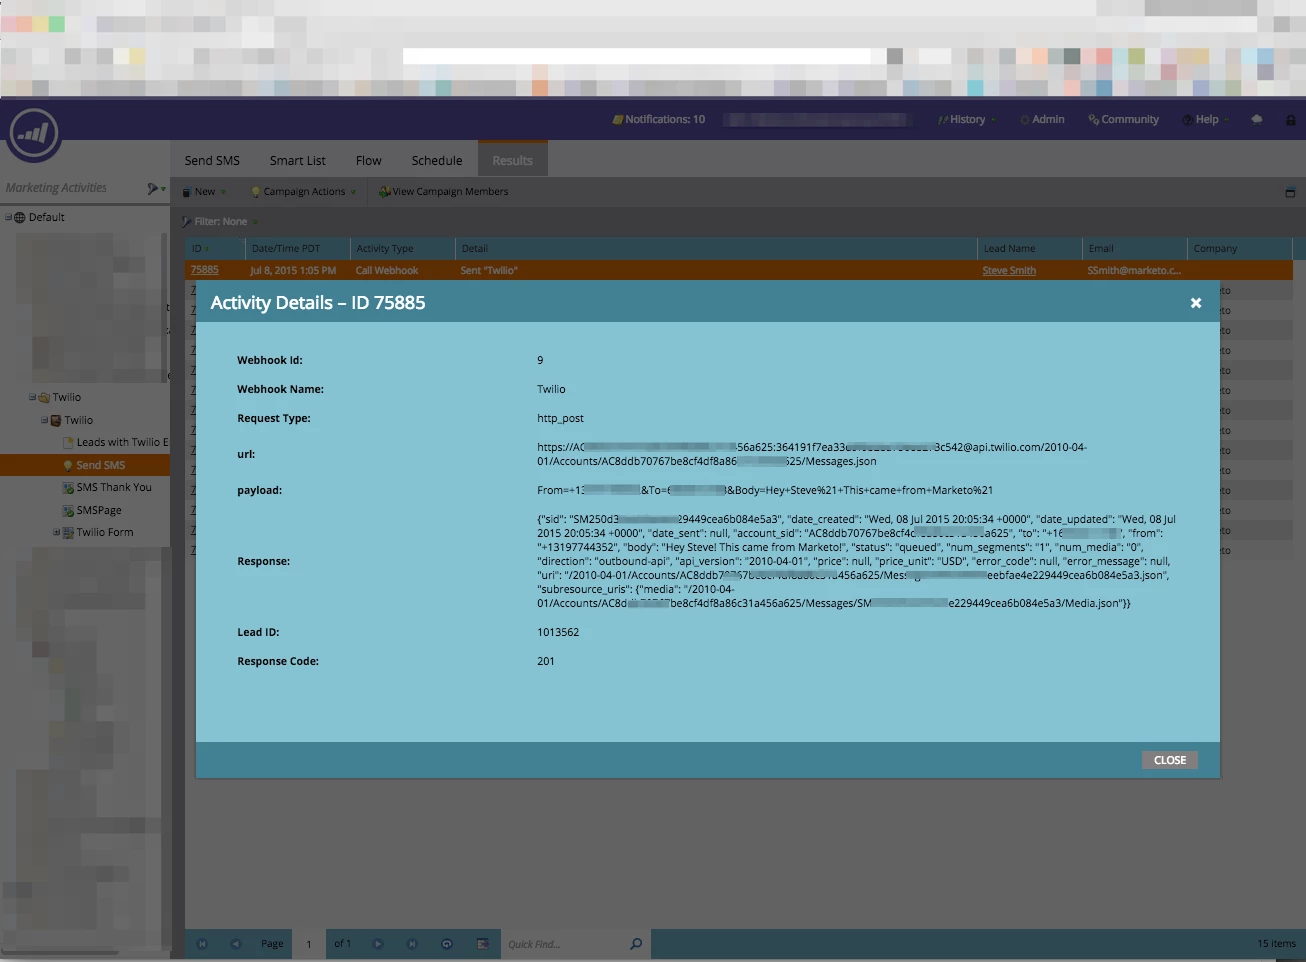Click the cloud icon in top bar
This screenshot has height=962, width=1306.
coord(1257,119)
